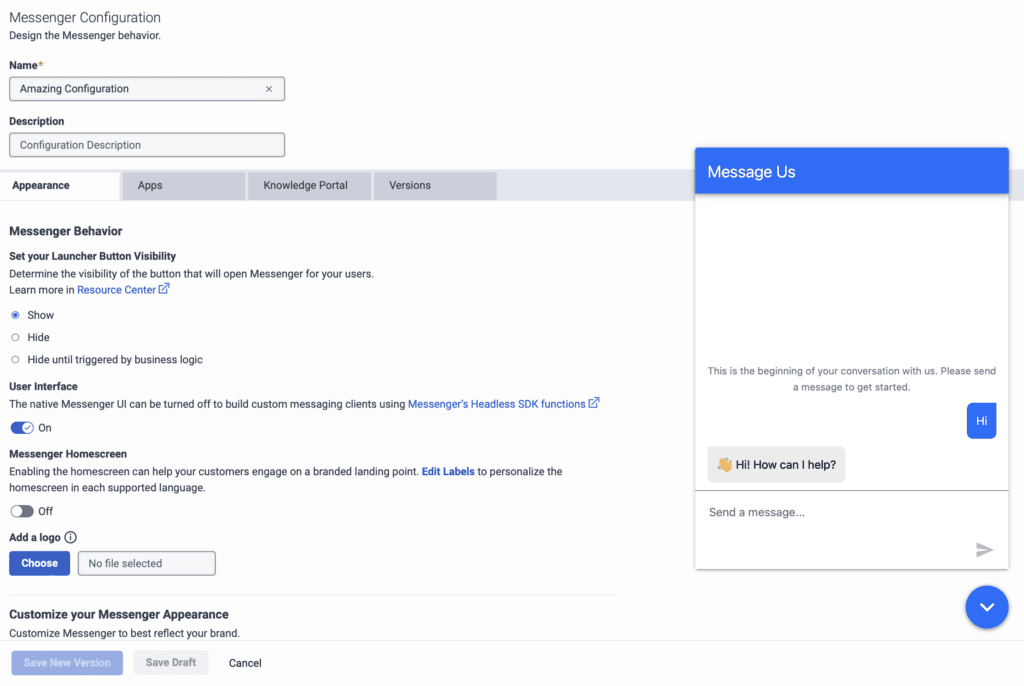1024x686 pixels.
Task: Open the Resource Center link
Action: [115, 289]
